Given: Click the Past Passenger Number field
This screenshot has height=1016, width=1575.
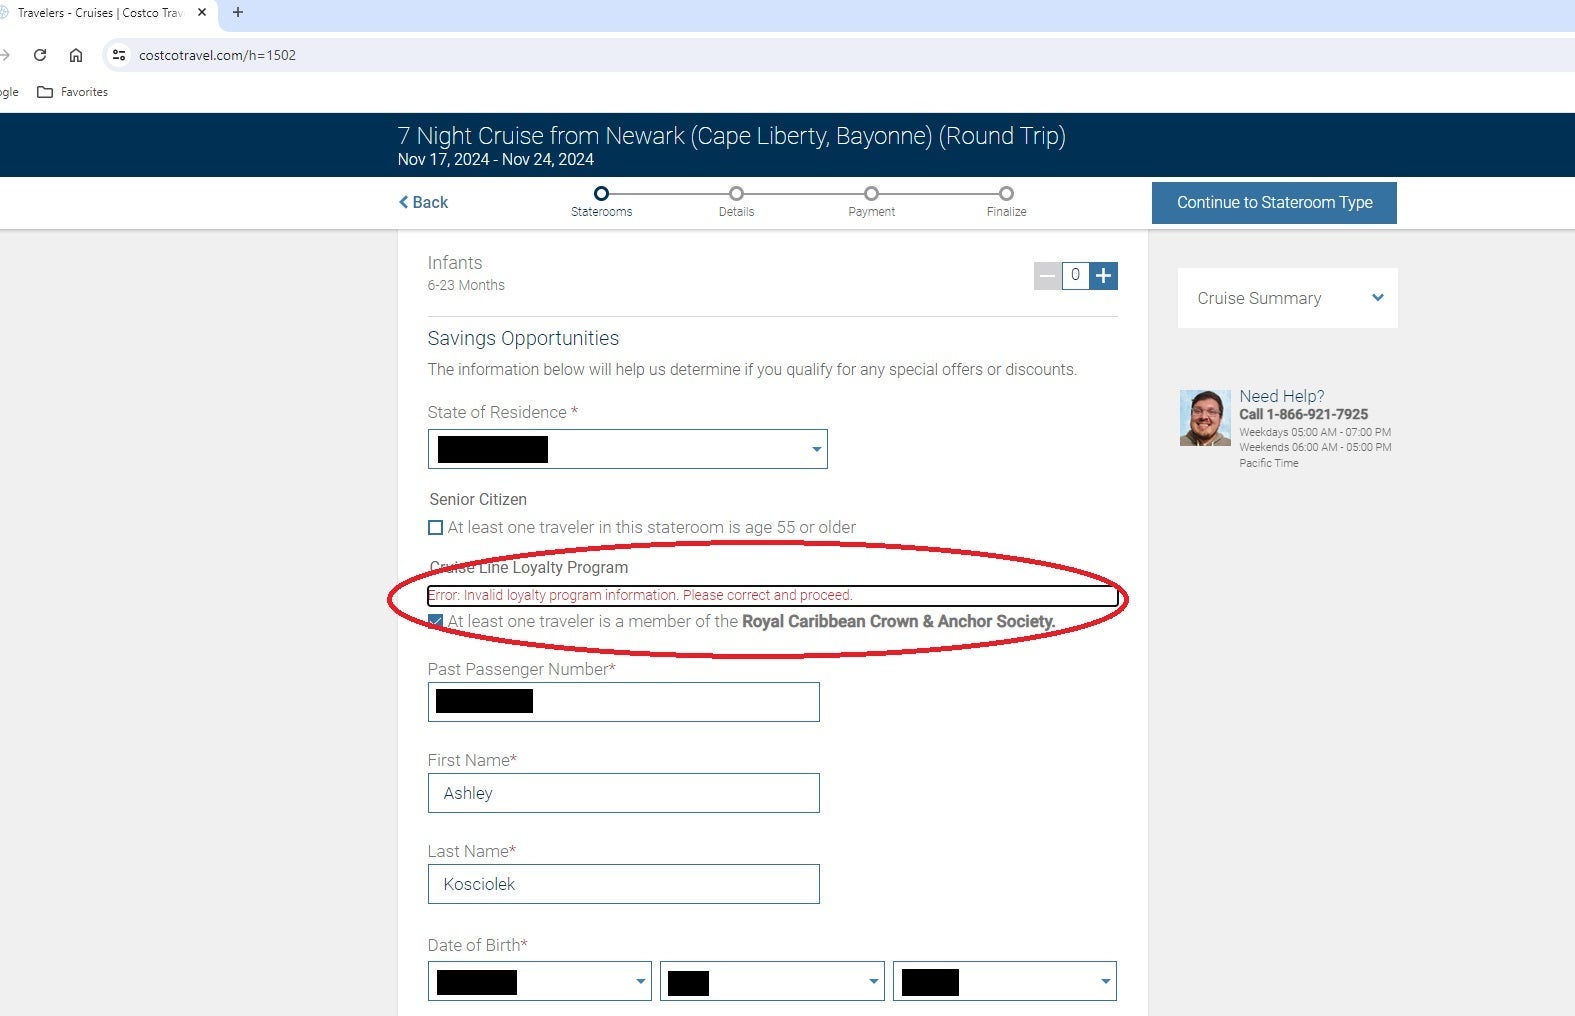Looking at the screenshot, I should click(624, 702).
